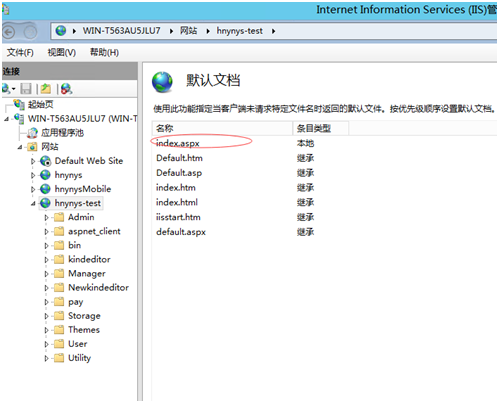Select the 起始页 tree item label
499x403 pixels.
click(40, 105)
